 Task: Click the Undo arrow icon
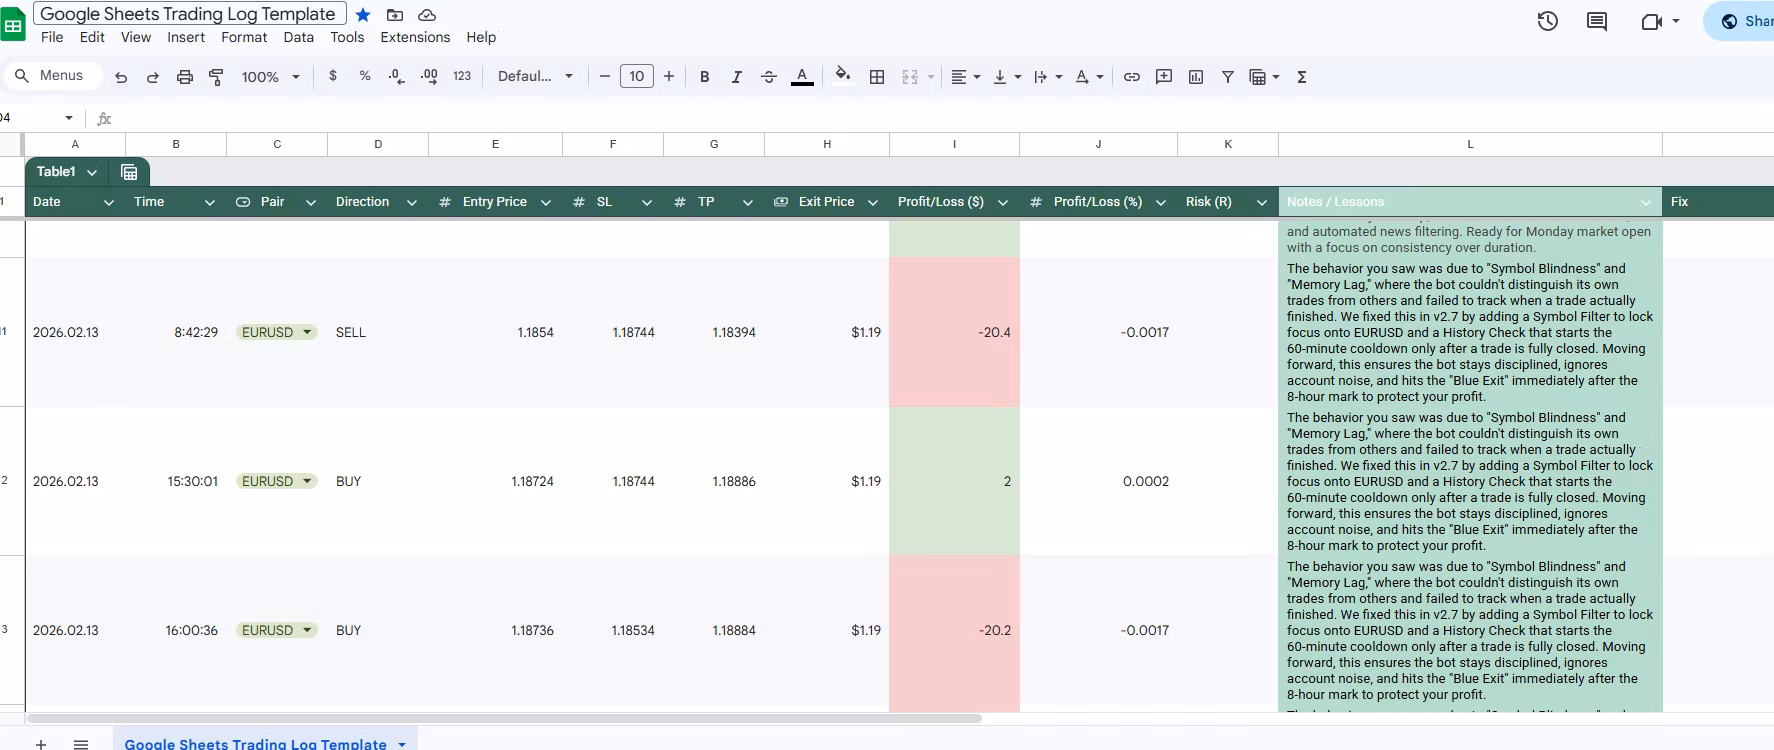(121, 77)
